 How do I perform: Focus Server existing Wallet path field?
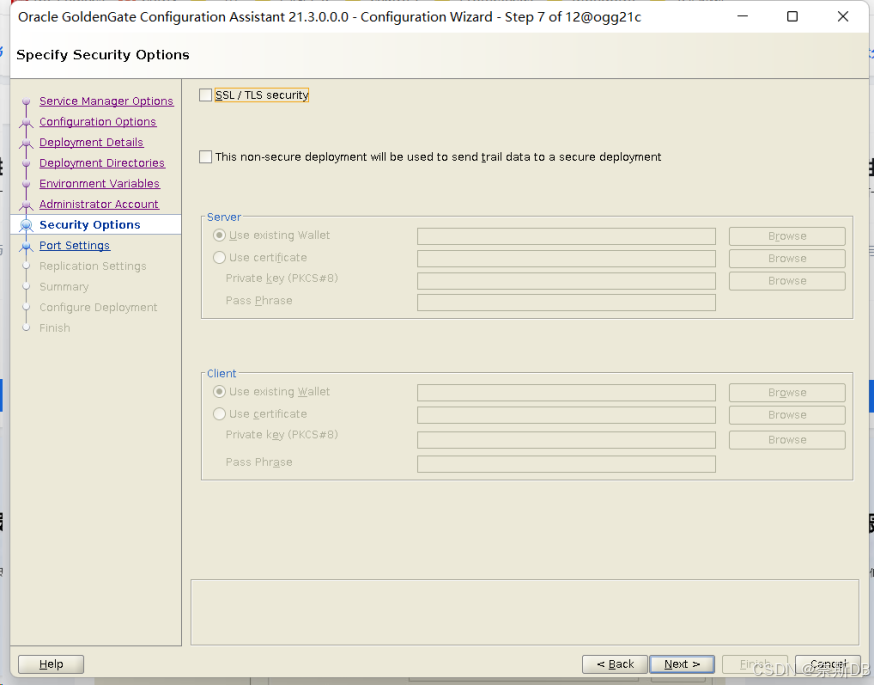click(566, 236)
